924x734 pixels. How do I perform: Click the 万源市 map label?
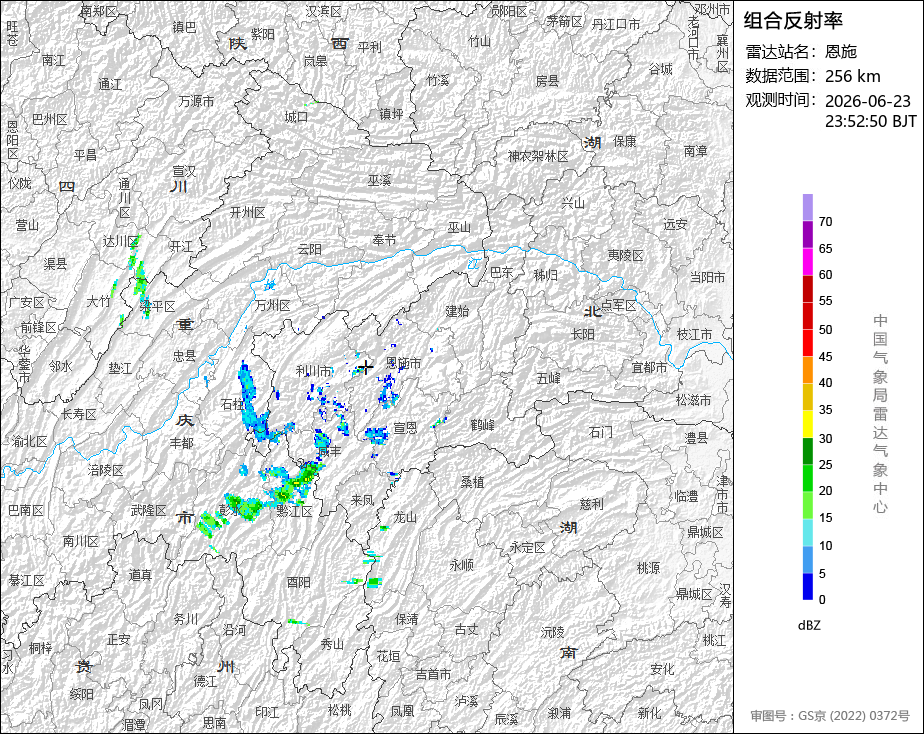196,101
